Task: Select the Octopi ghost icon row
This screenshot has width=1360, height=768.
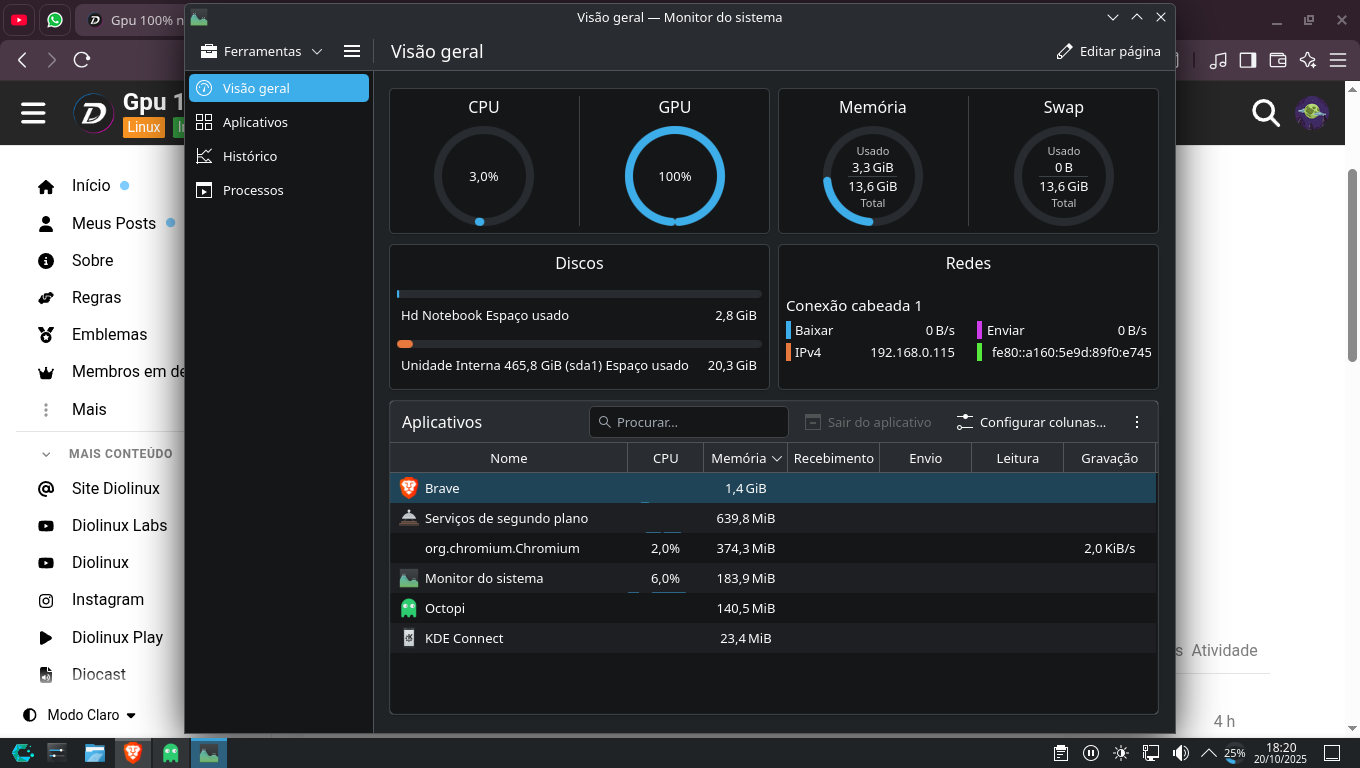Action: click(x=408, y=608)
